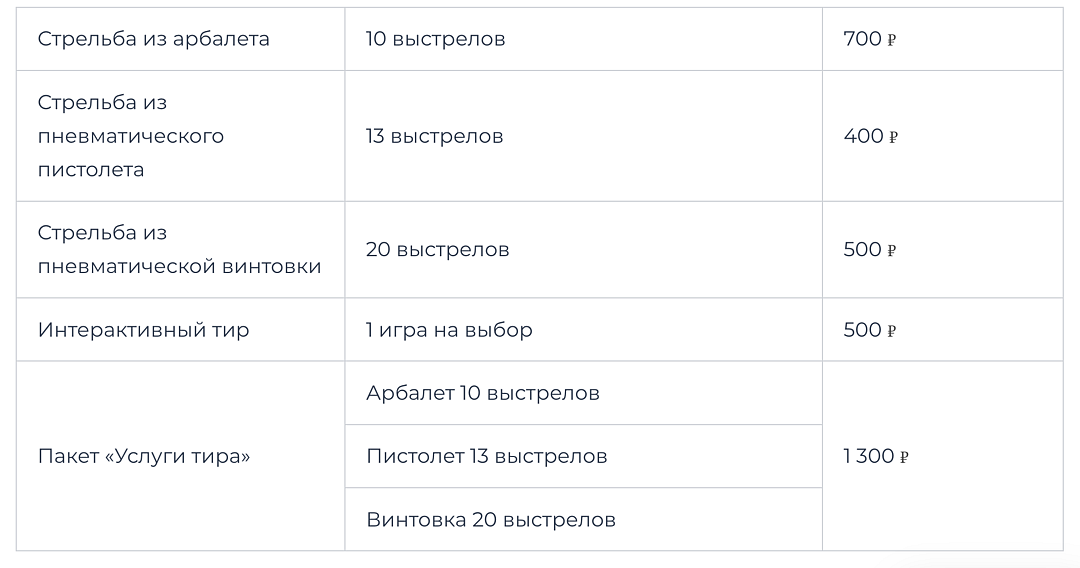
Task: Select the "Интерактивный тир" service cell
Action: click(143, 330)
